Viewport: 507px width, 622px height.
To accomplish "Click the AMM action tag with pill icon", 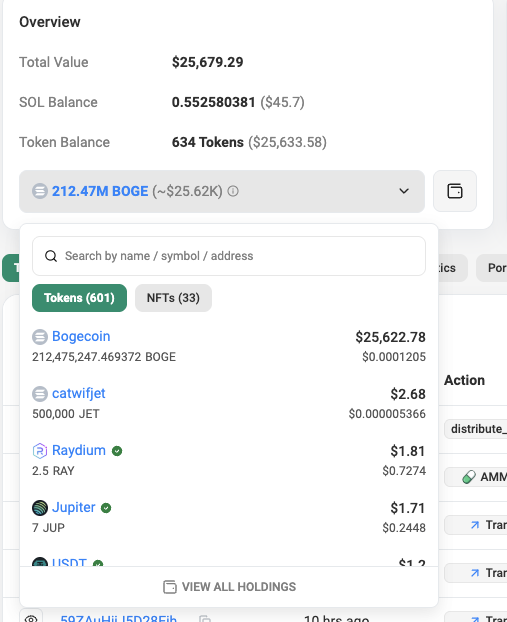I will click(x=476, y=477).
